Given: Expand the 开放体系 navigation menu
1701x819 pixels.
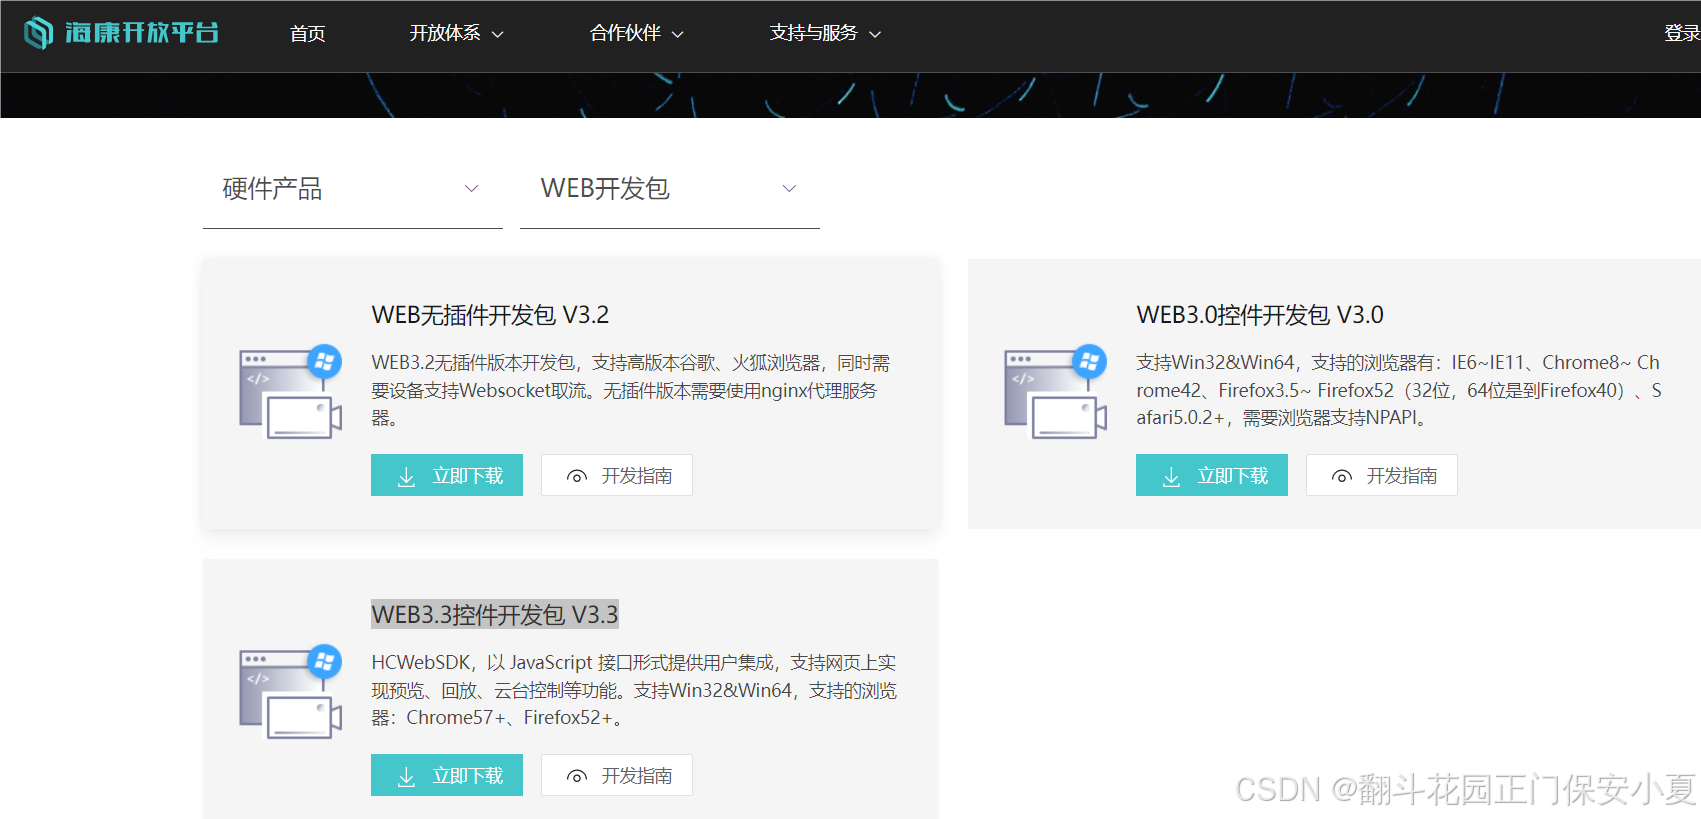Looking at the screenshot, I should [x=456, y=33].
